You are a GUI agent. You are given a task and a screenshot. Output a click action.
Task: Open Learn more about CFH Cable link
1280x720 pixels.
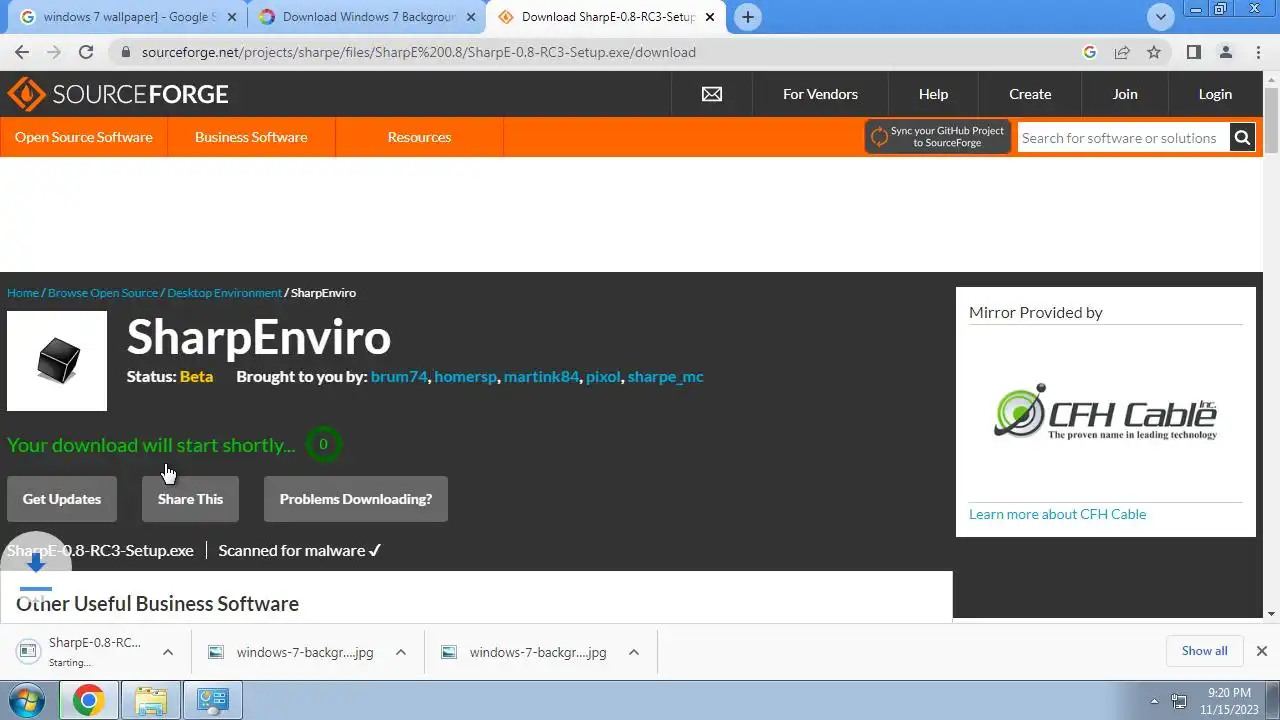(x=1057, y=514)
